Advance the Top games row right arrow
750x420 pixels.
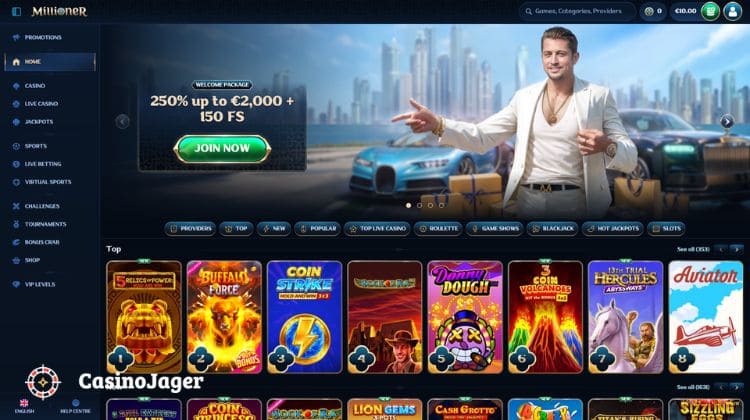click(x=737, y=249)
